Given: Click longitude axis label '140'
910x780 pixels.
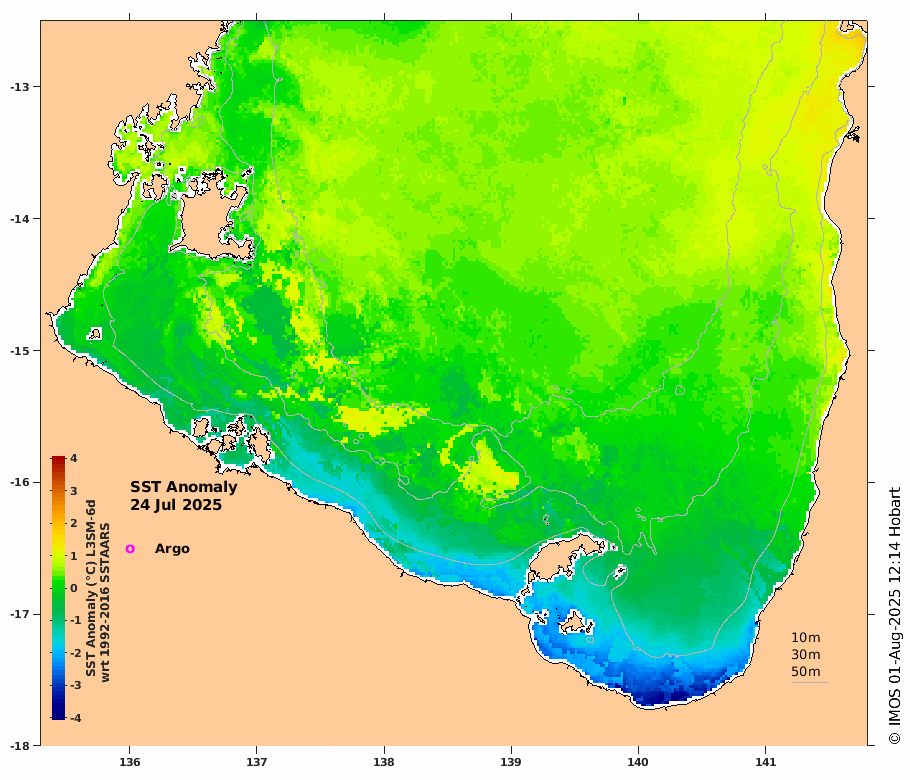Looking at the screenshot, I should pyautogui.click(x=638, y=762).
